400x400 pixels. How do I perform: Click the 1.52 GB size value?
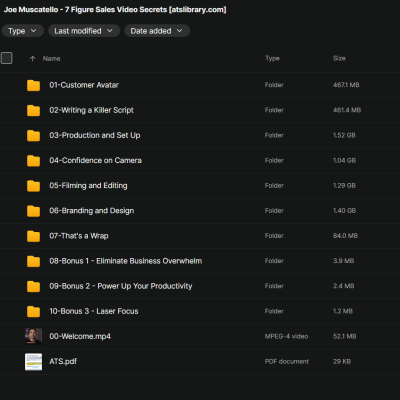(344, 135)
